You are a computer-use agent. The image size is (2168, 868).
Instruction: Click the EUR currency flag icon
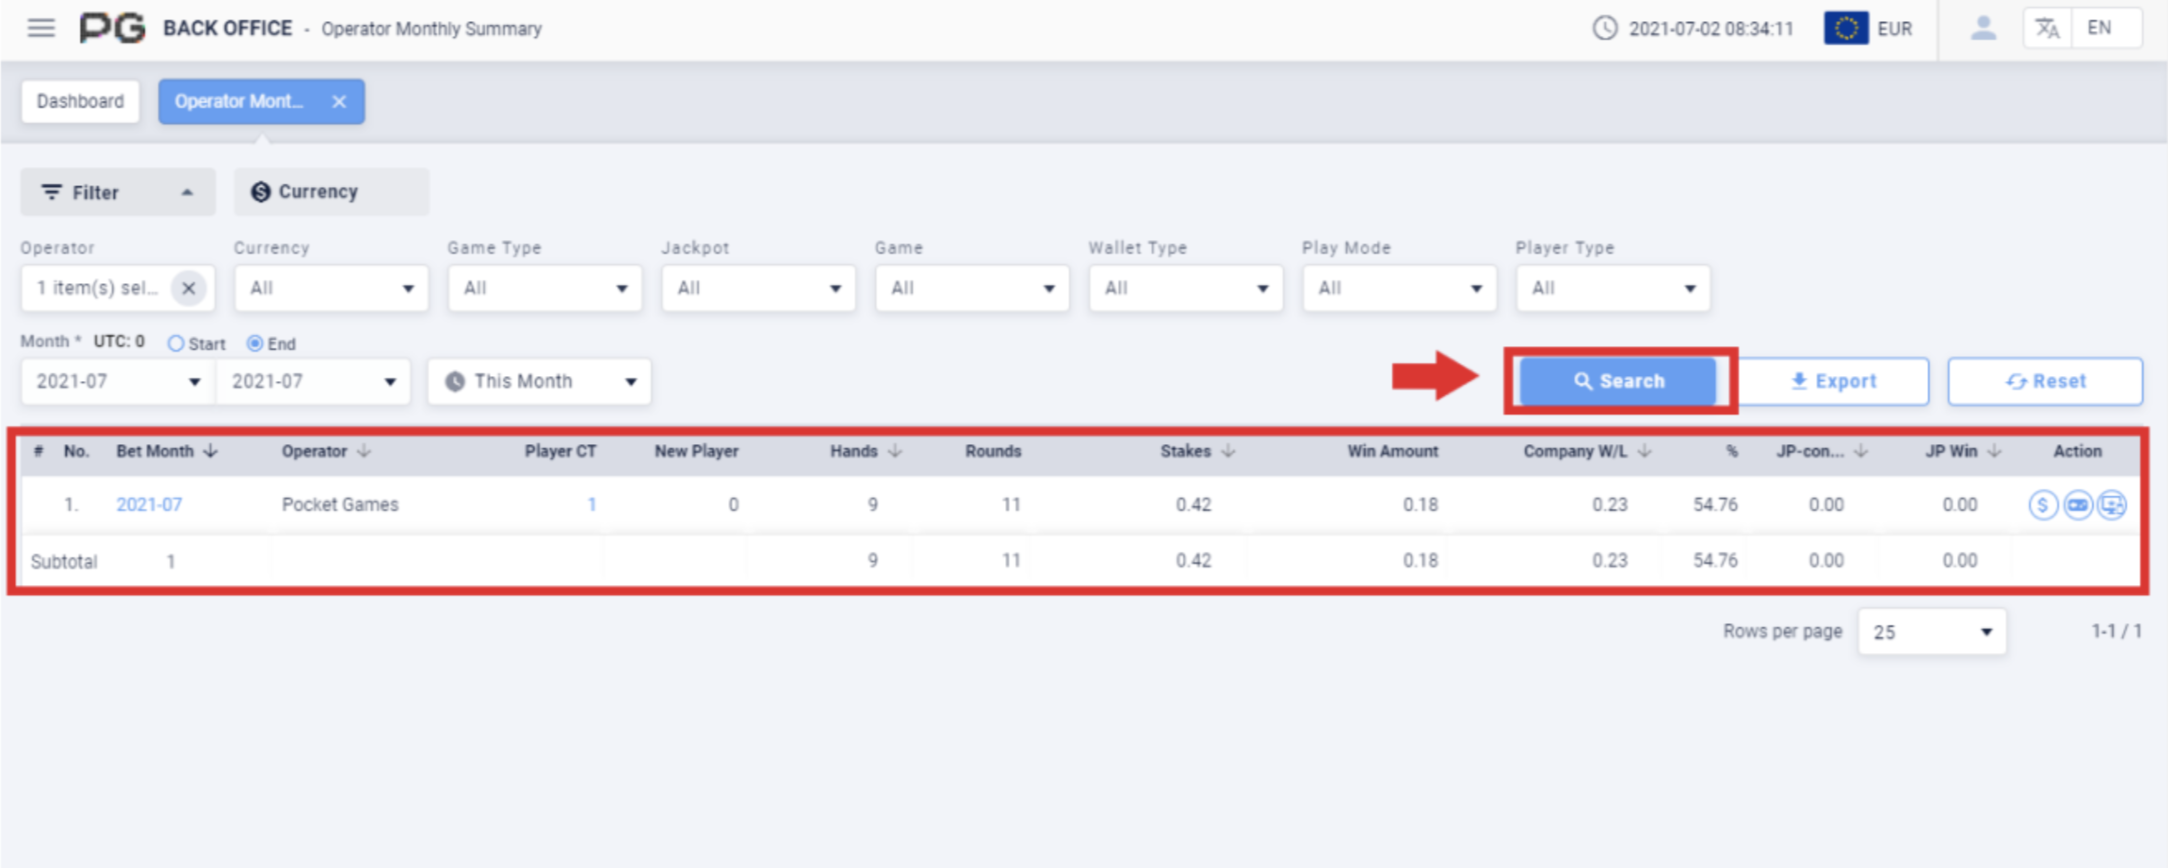pos(1846,28)
